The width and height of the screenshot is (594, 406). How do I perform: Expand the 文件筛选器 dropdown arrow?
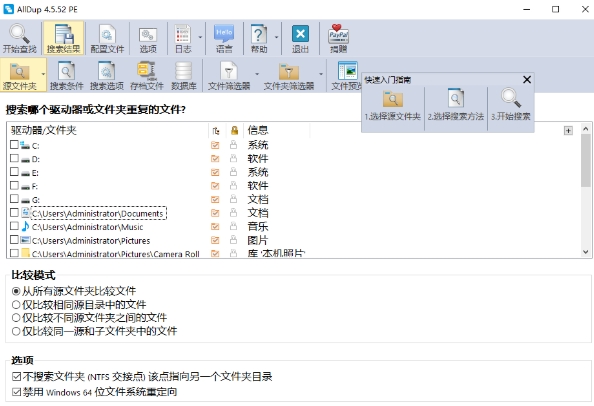(257, 75)
